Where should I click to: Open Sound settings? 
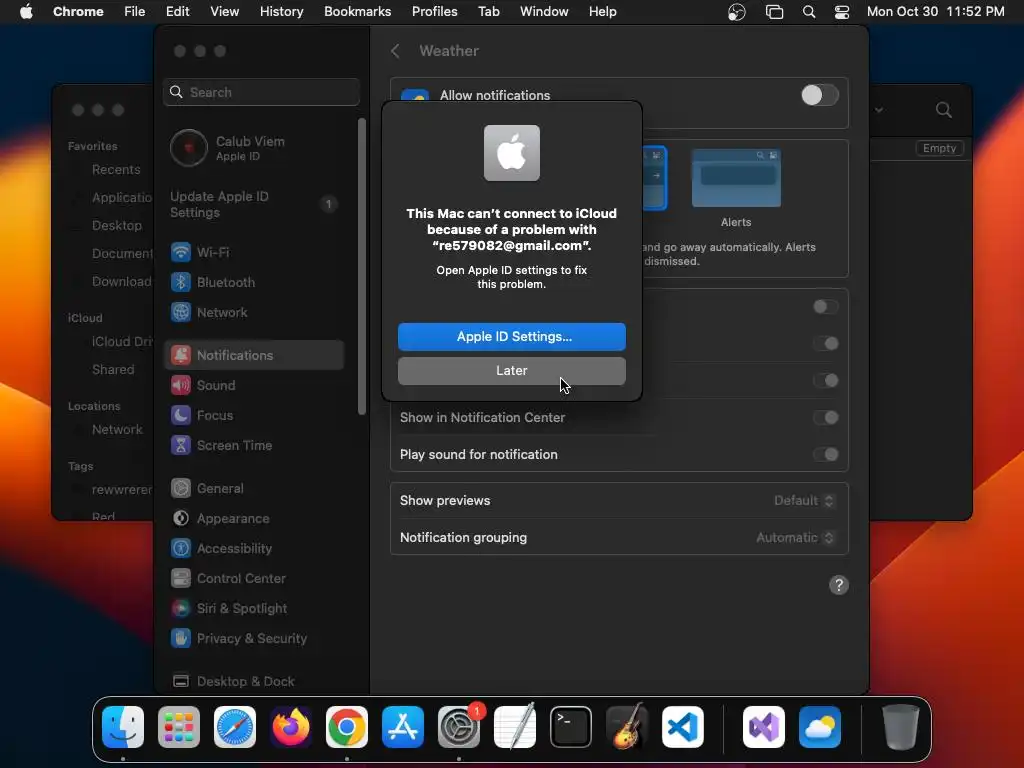coord(253,385)
